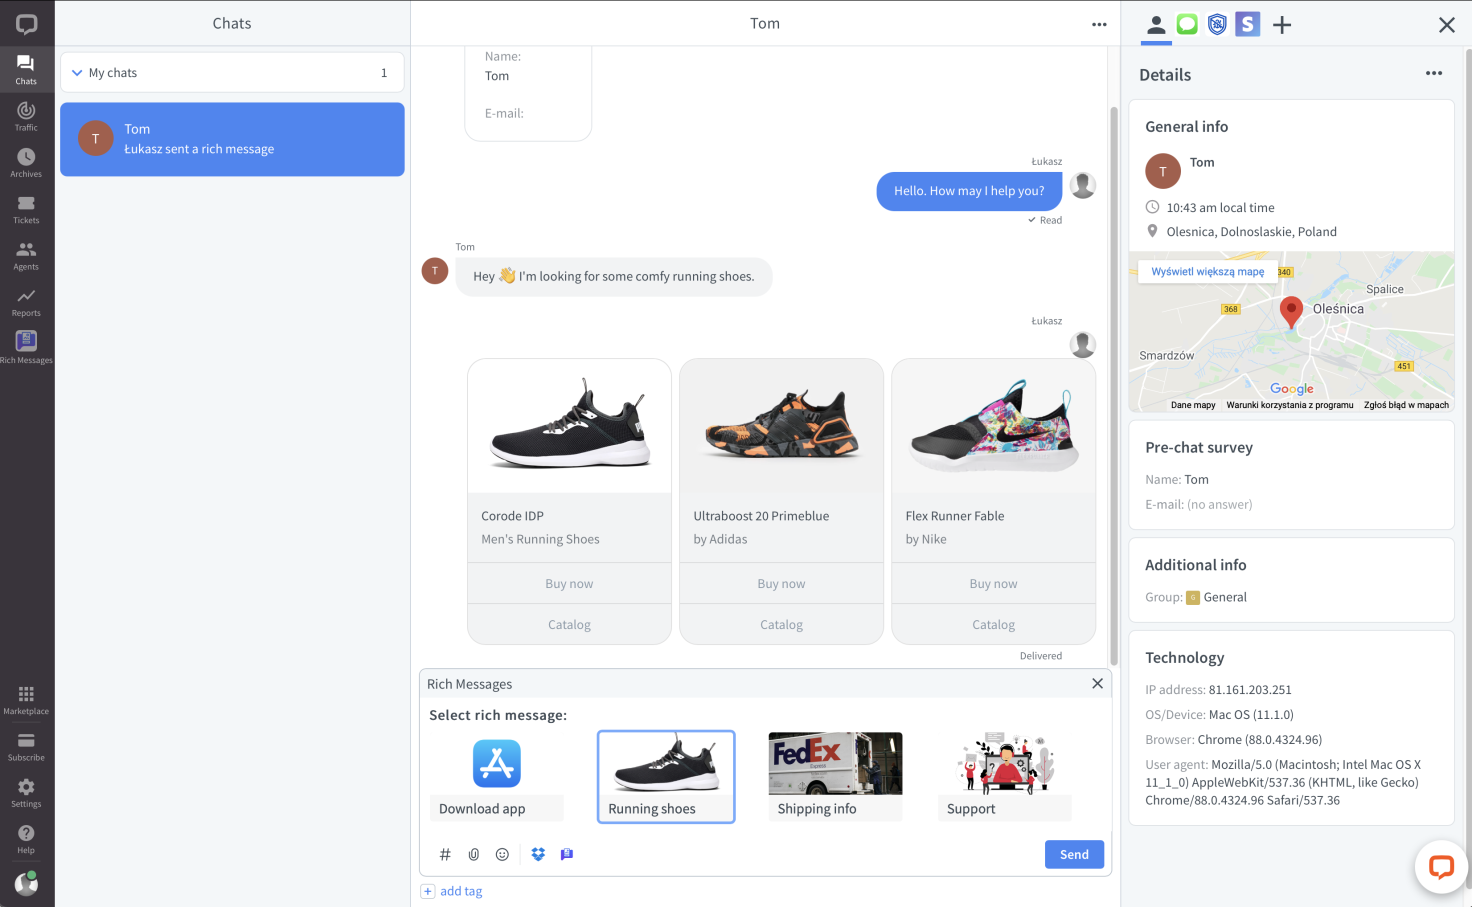Screen dimensions: 1472x907
Task: Close the Rich Messages picker panel
Action: click(1097, 683)
